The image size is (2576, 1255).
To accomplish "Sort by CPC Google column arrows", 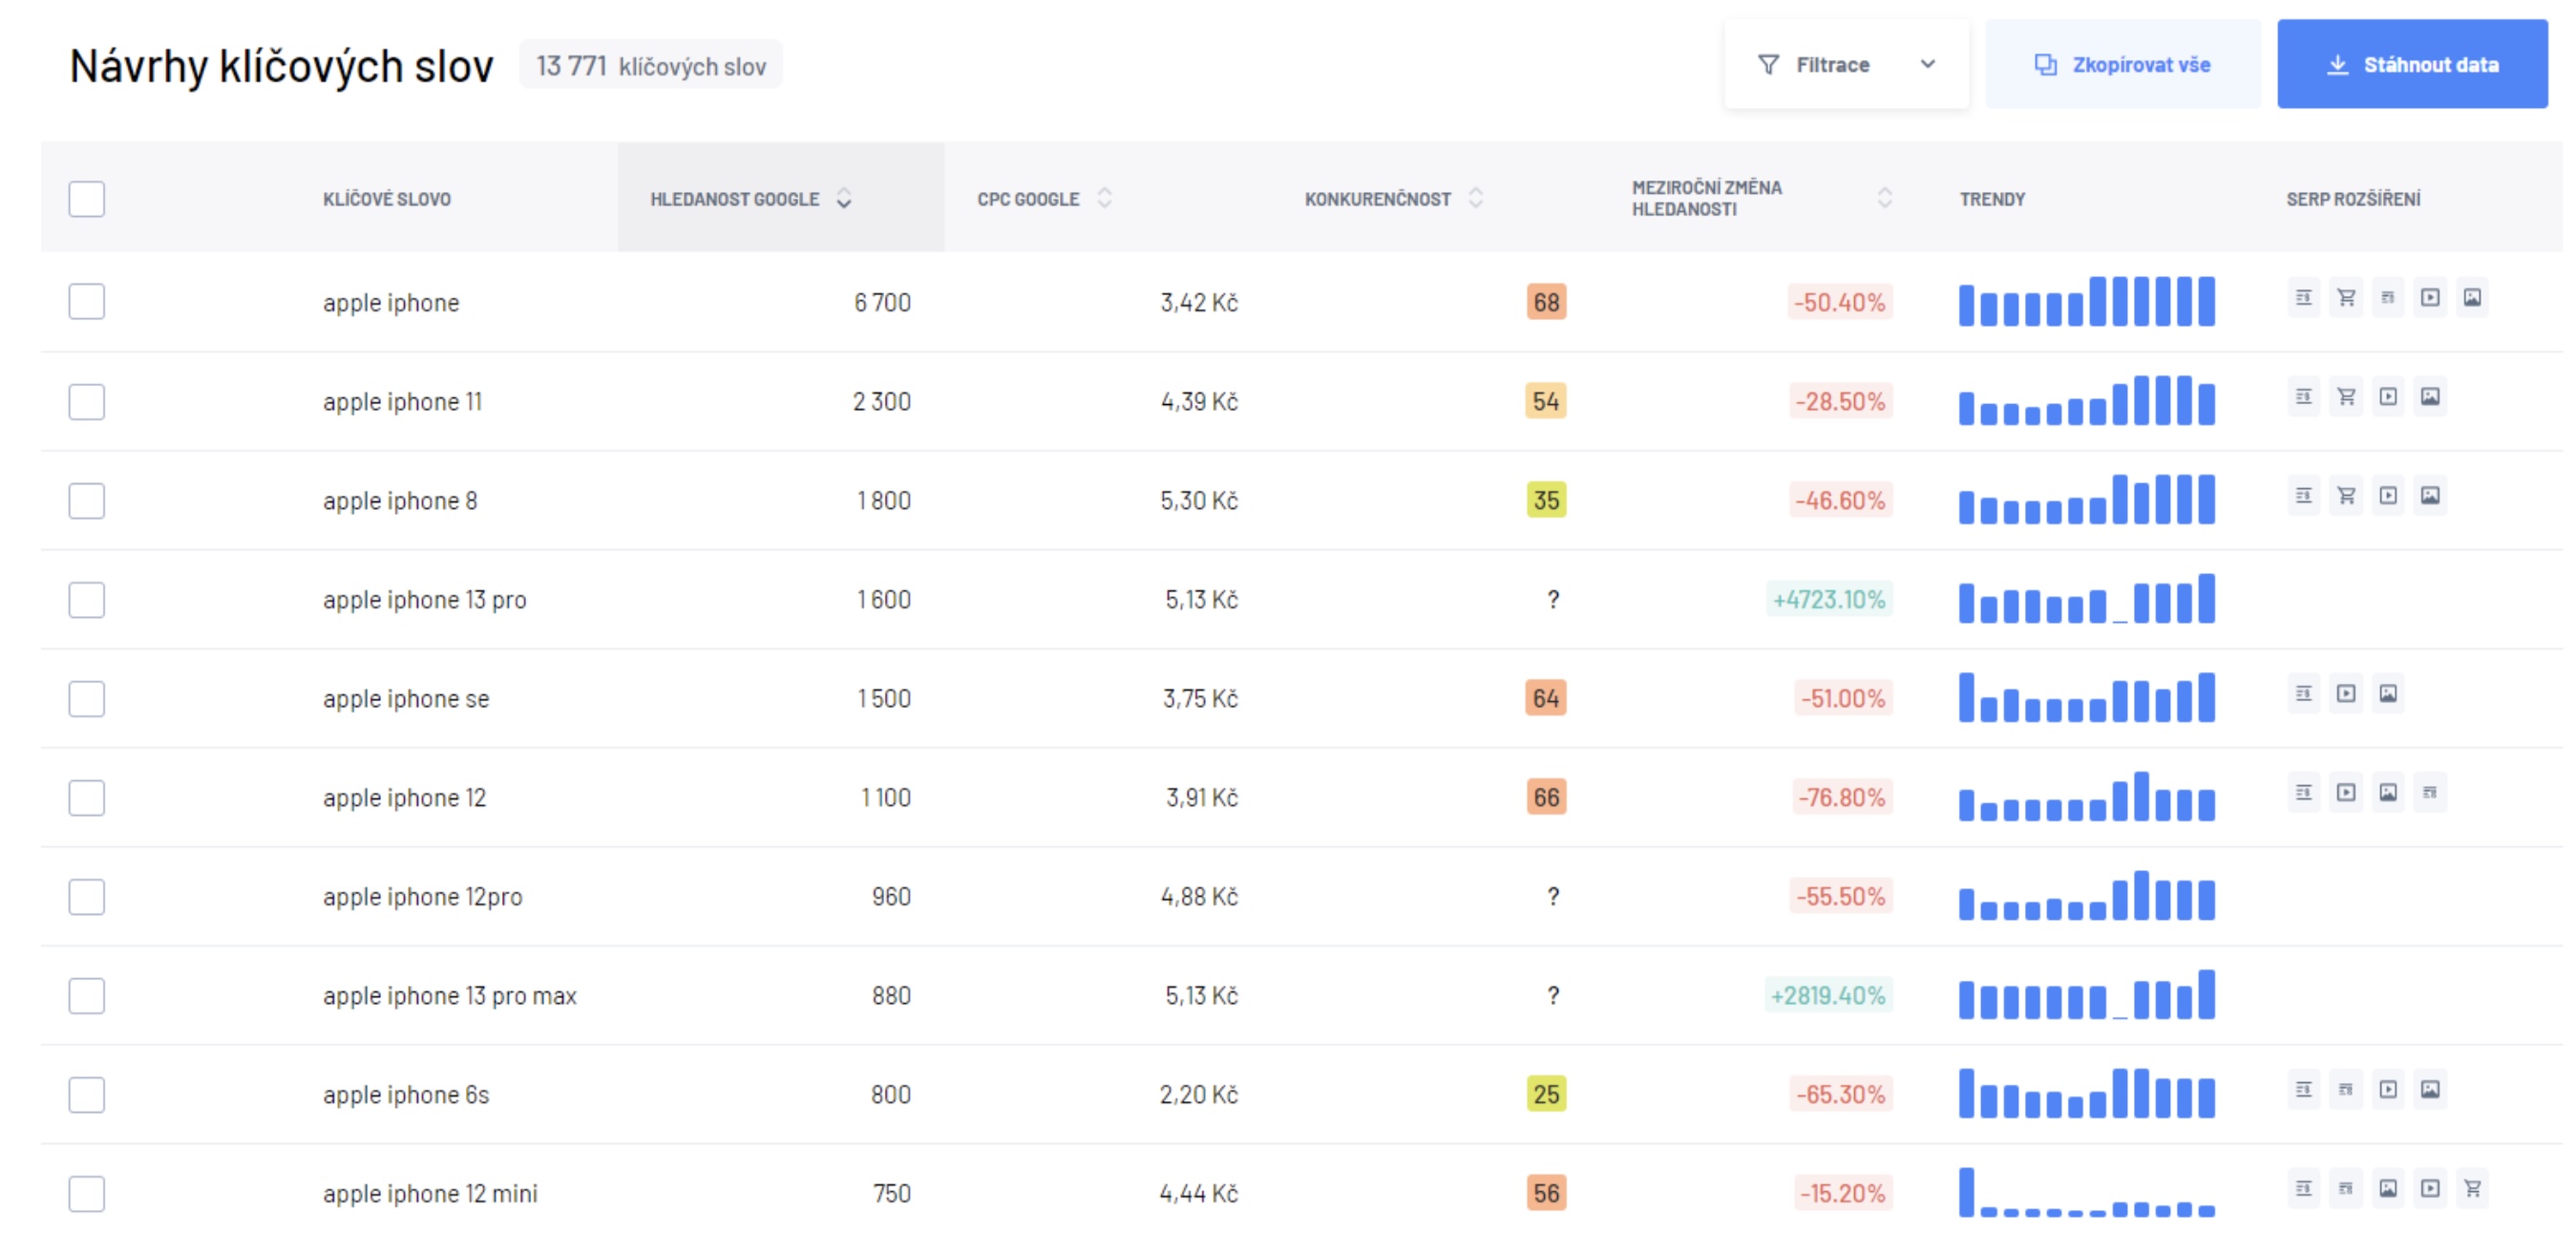I will click(1104, 198).
